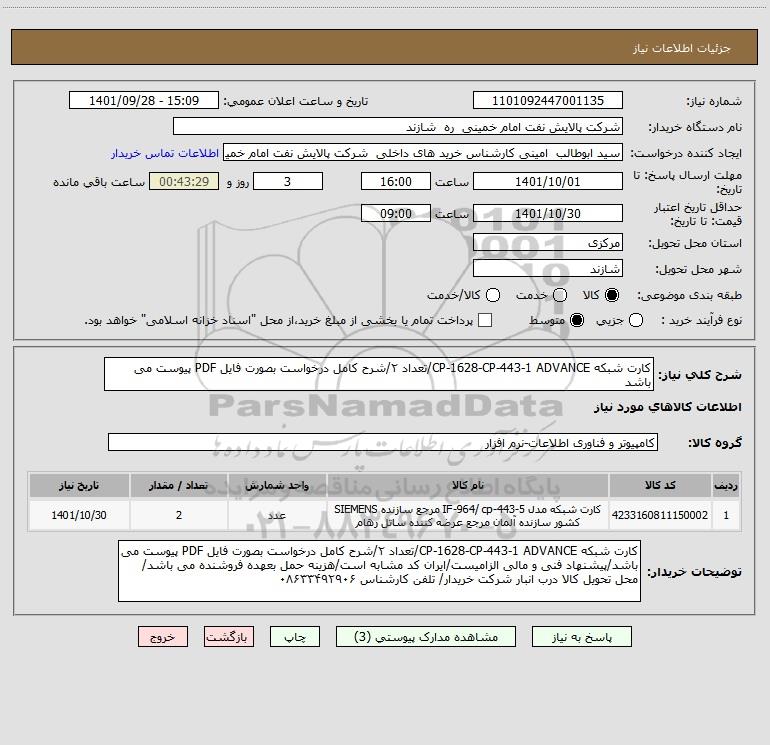Click the request creator field سید ابوطالب امینی
Image resolution: width=770 pixels, height=745 pixels.
pyautogui.click(x=423, y=153)
